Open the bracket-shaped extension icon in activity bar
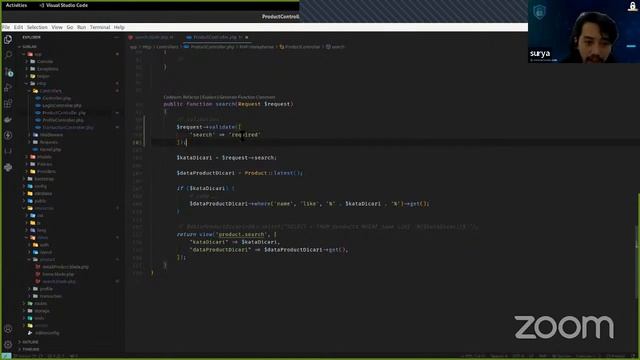The width and height of the screenshot is (640, 360). pyautogui.click(x=8, y=151)
